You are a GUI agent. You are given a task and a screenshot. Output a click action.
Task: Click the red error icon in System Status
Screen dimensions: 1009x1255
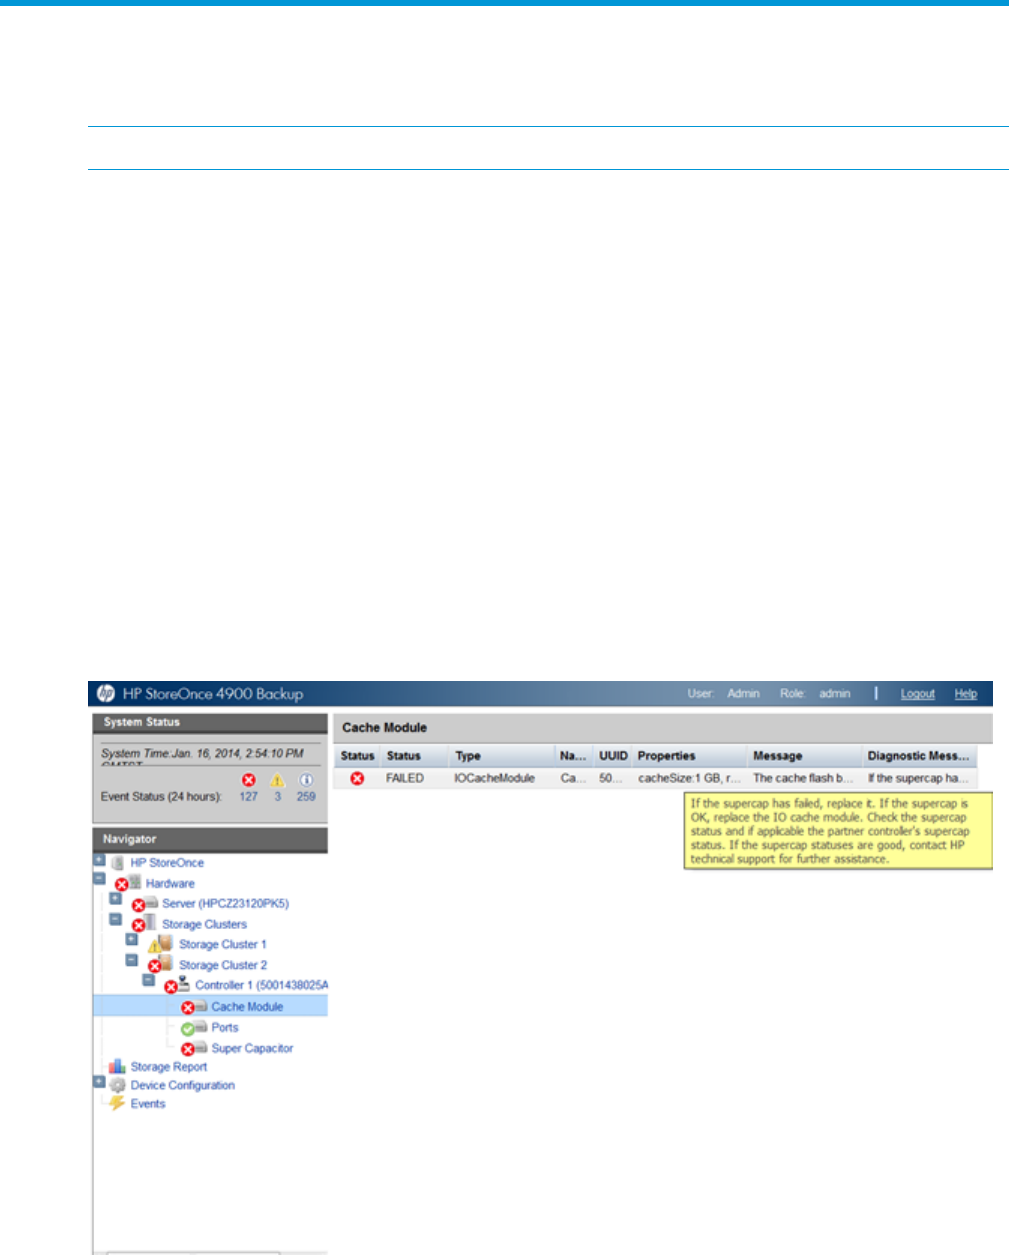[249, 780]
